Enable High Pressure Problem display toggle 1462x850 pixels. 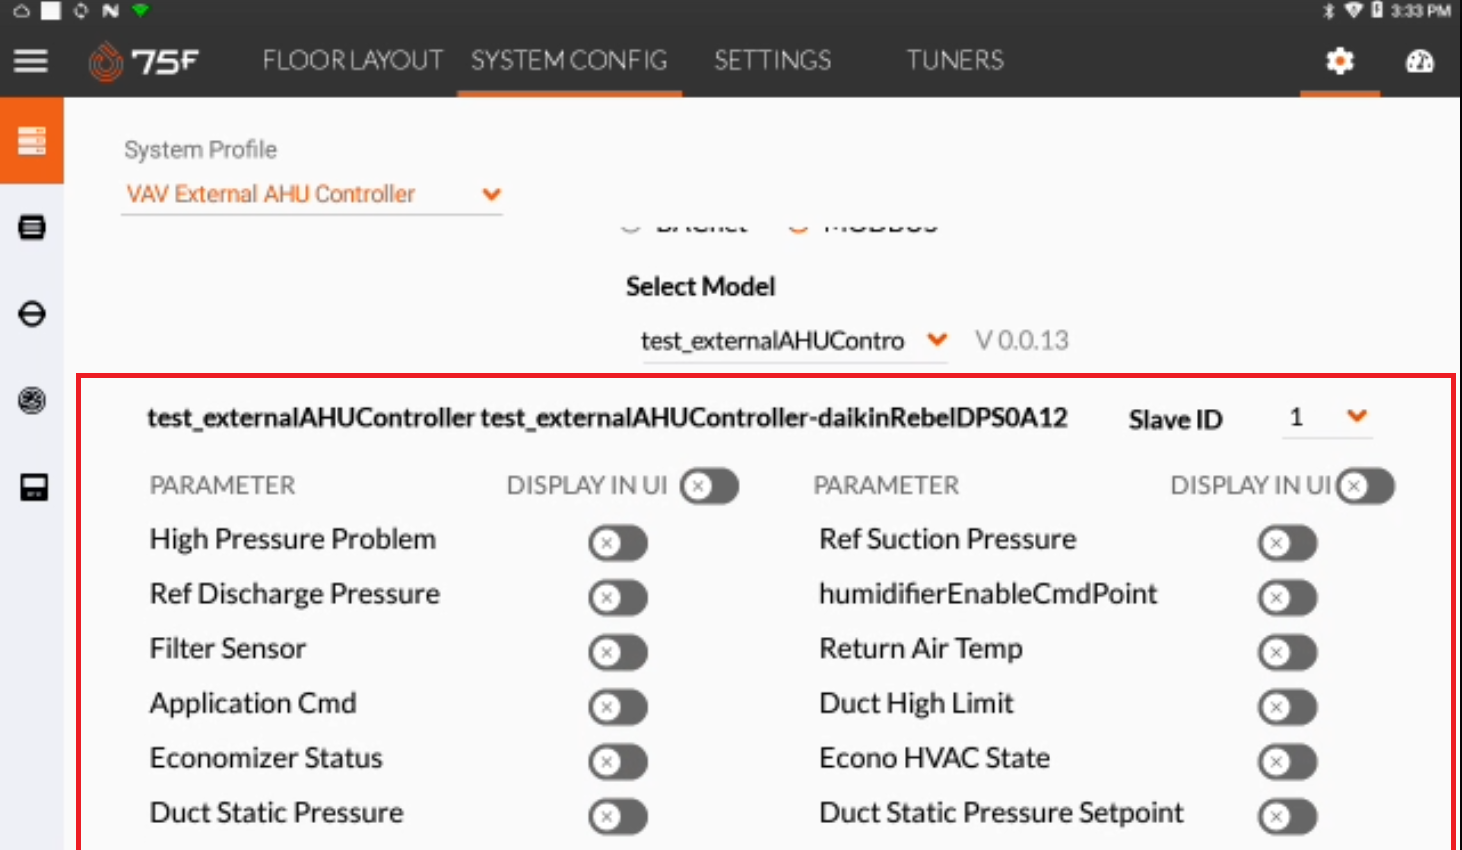pyautogui.click(x=618, y=543)
